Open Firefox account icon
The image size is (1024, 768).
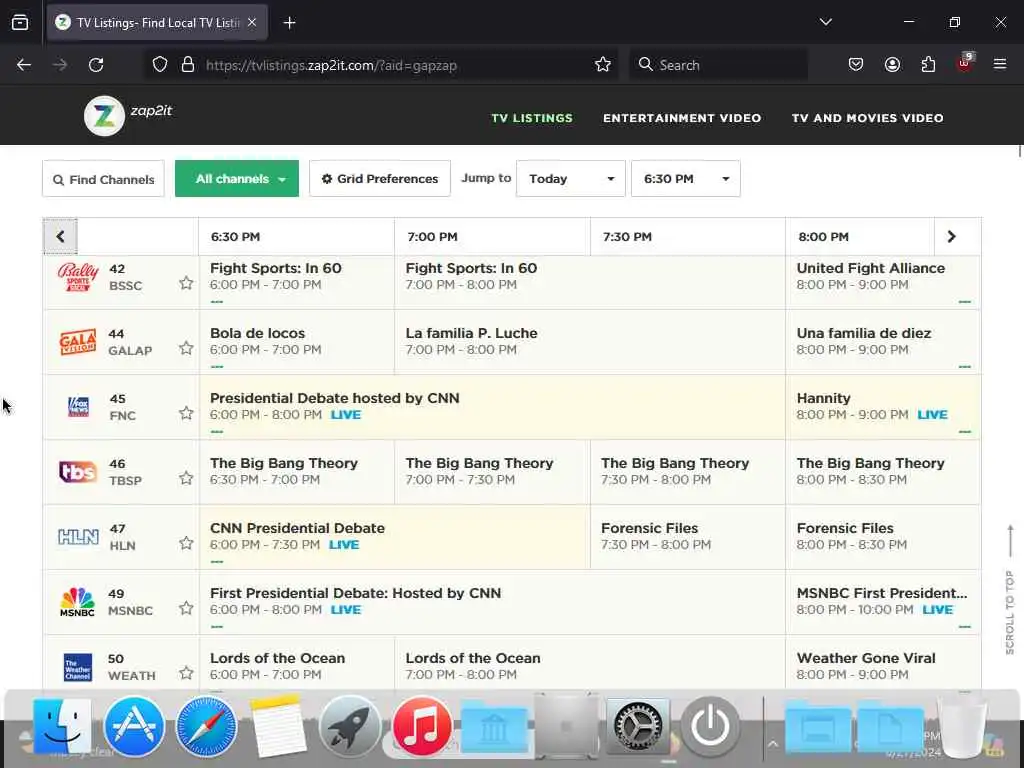click(x=892, y=65)
